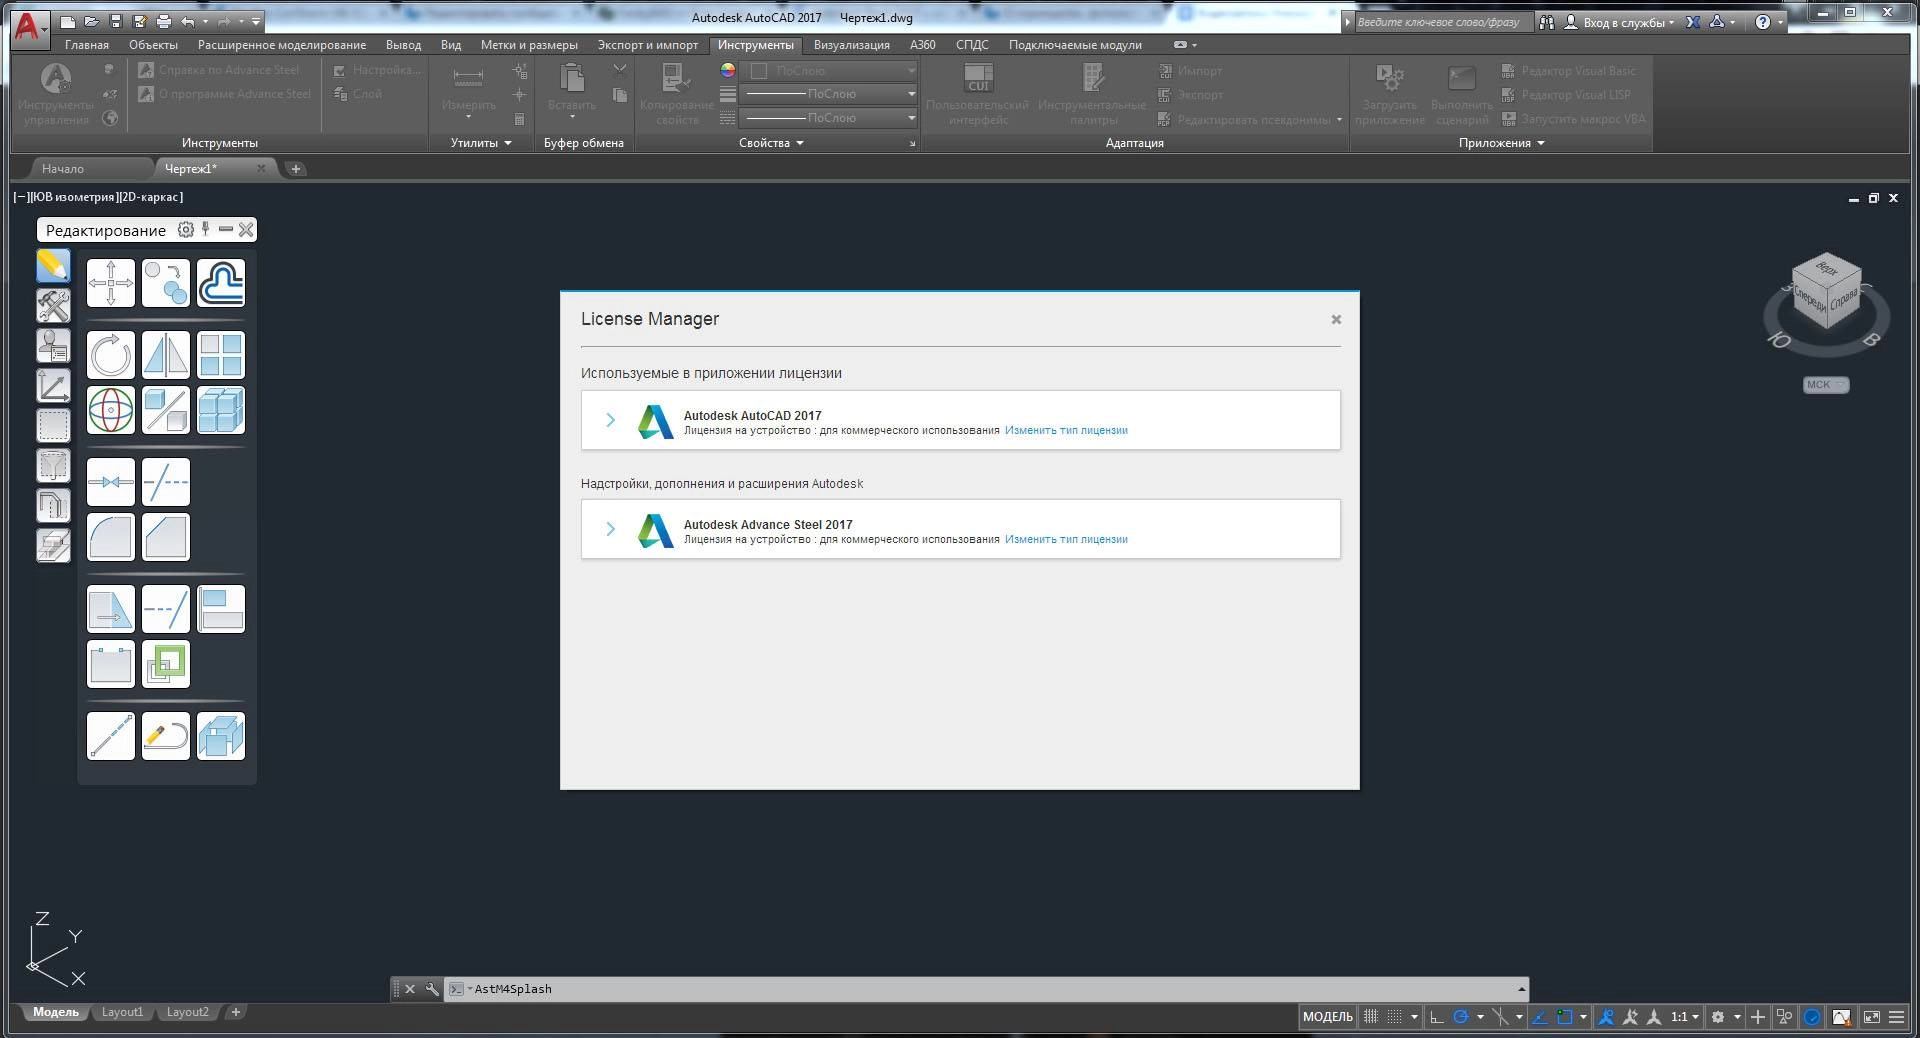Open the status bar customization menu icon
This screenshot has width=1920, height=1038.
pyautogui.click(x=1896, y=1017)
